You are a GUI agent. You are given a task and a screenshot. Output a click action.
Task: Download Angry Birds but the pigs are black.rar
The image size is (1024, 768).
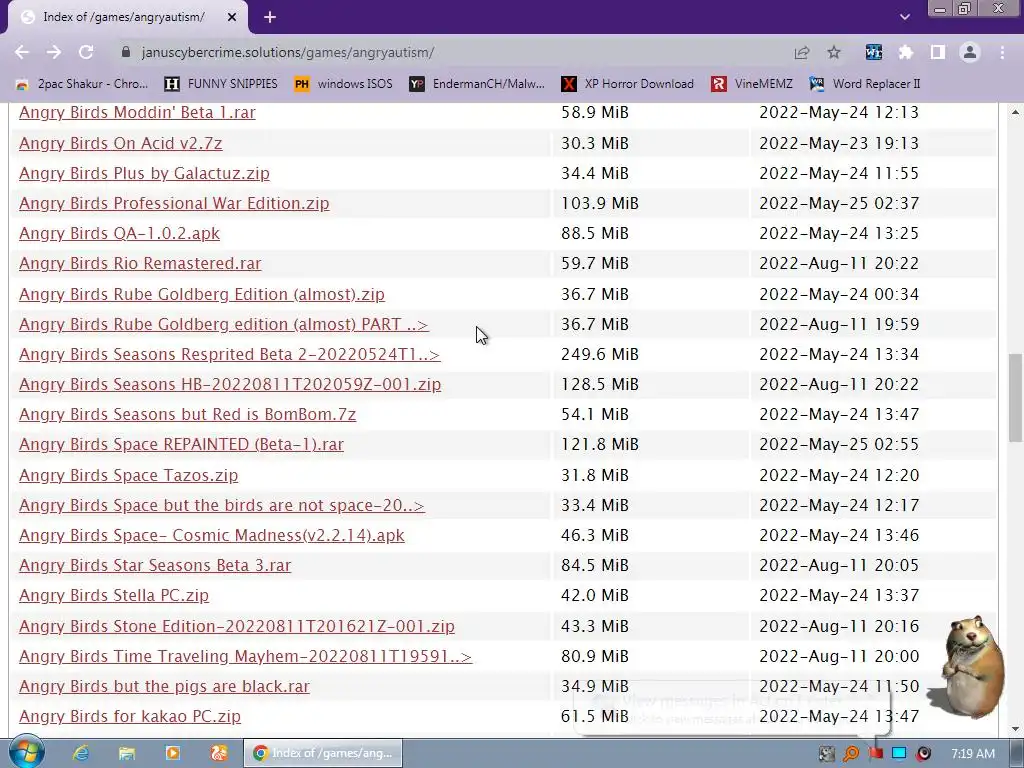165,686
